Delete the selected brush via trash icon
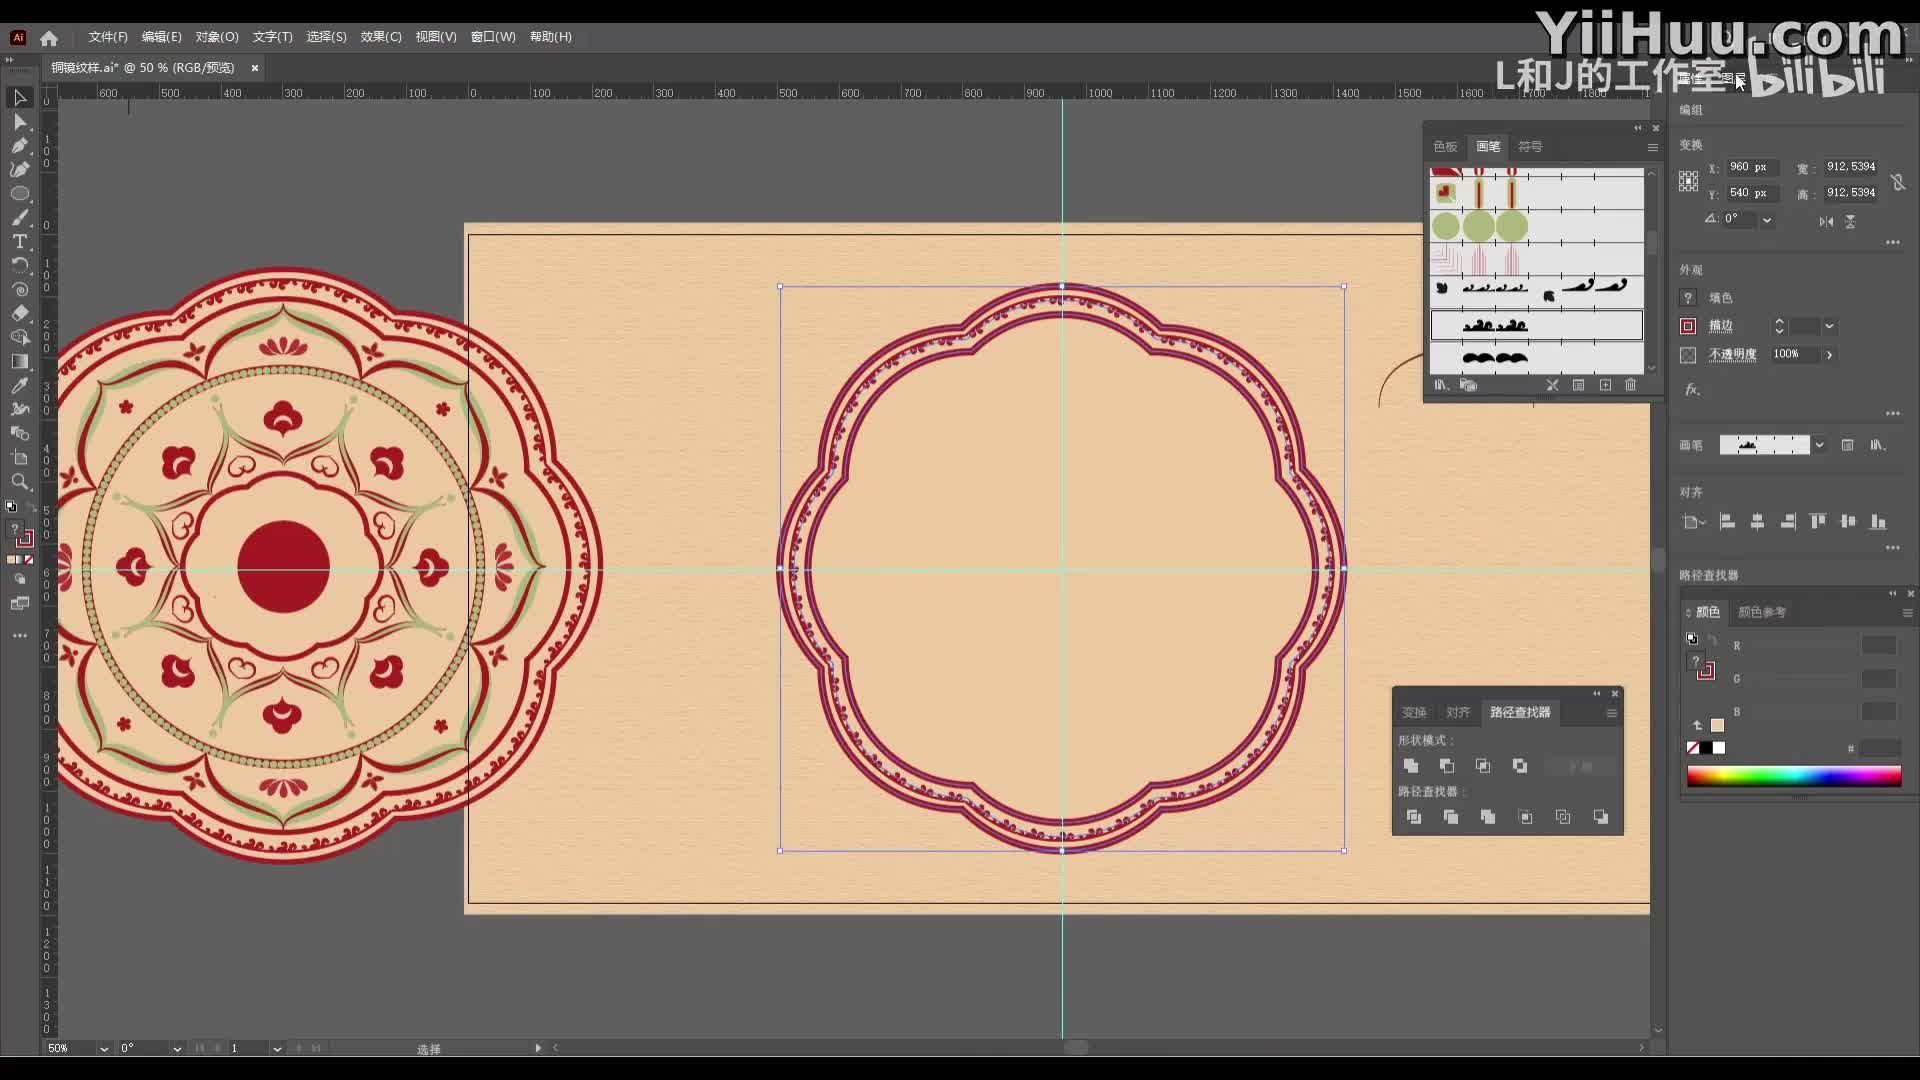This screenshot has width=1920, height=1080. coord(1632,385)
